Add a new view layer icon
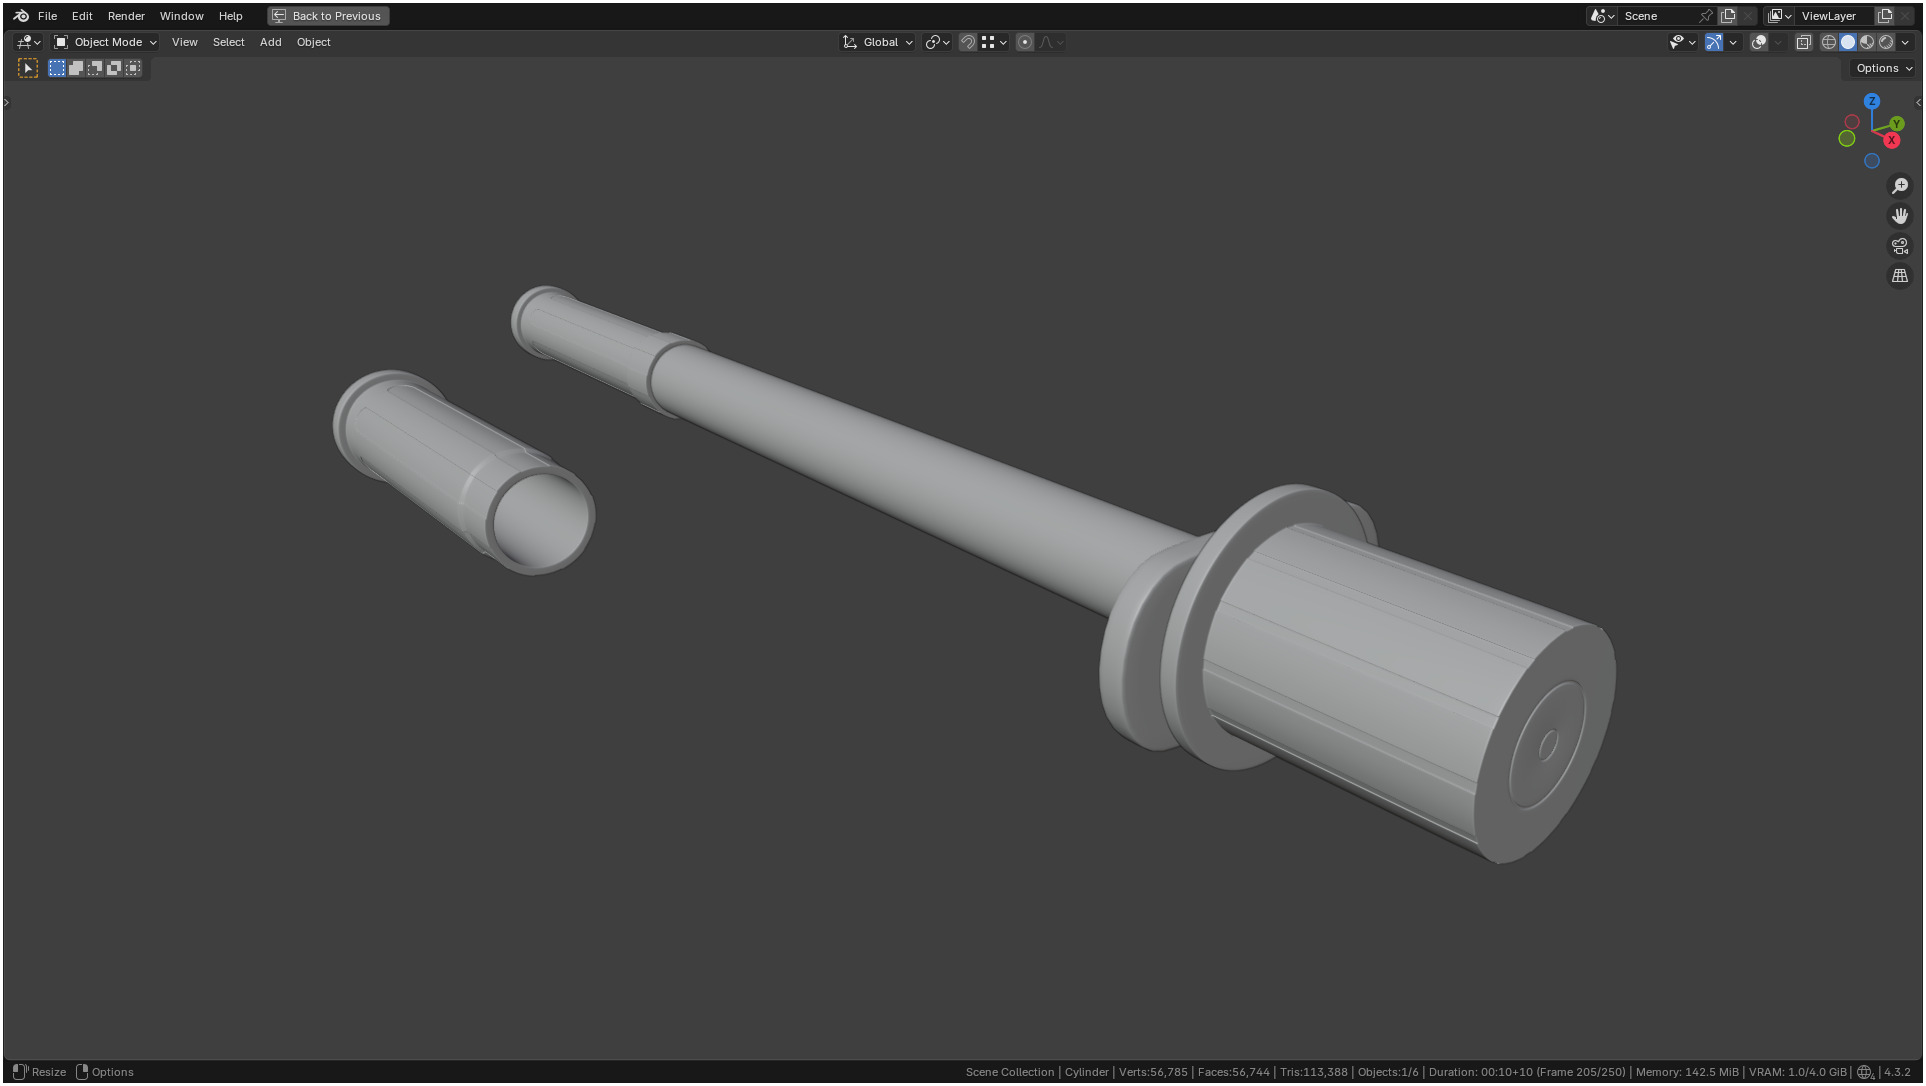 pyautogui.click(x=1885, y=16)
